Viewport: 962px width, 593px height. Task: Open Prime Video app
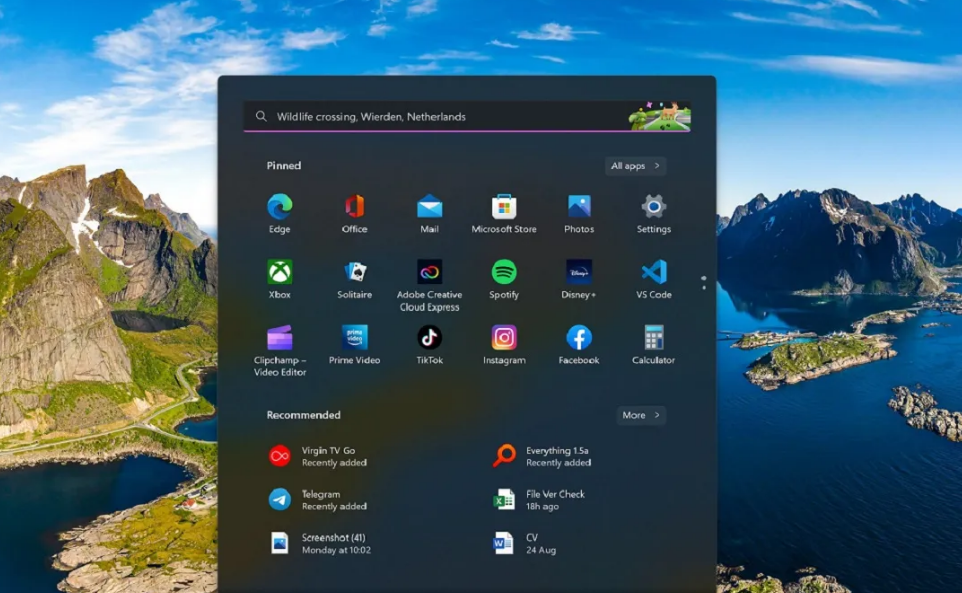(355, 345)
